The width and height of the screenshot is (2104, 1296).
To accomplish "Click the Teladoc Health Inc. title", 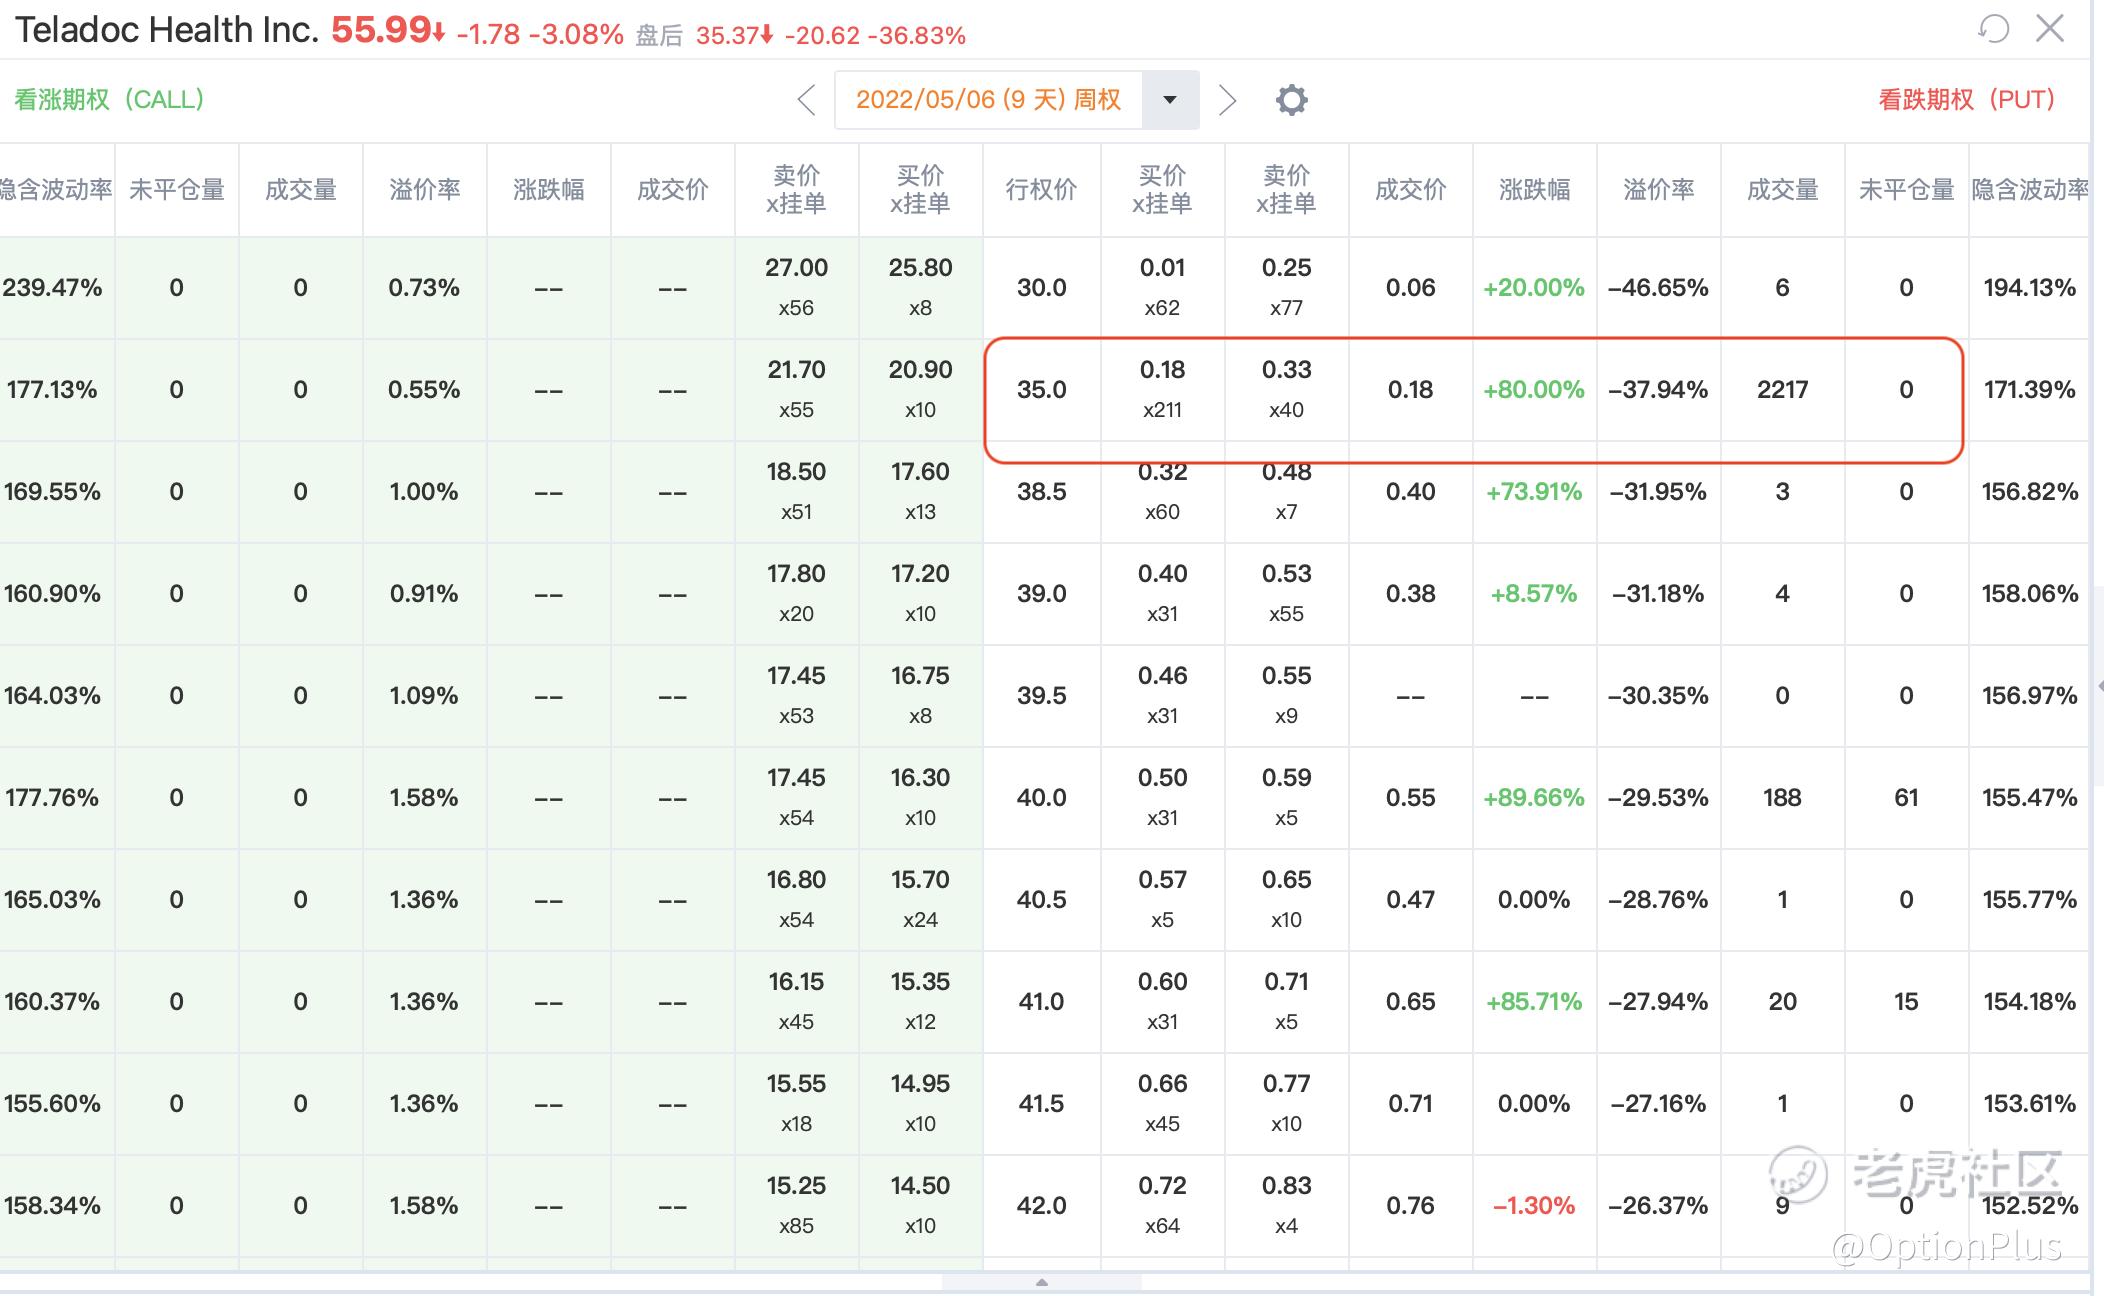I will (166, 30).
